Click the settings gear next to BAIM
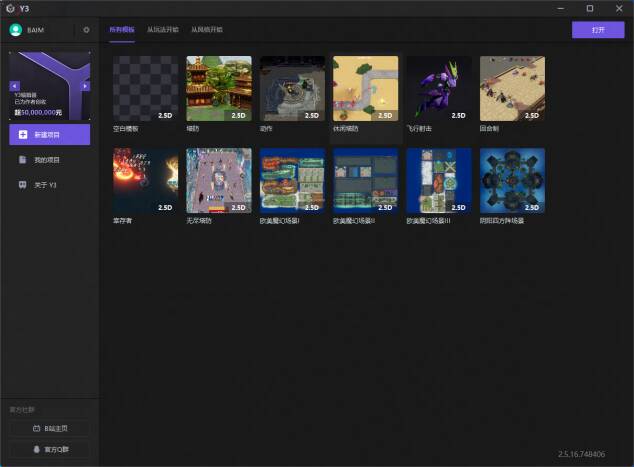 pyautogui.click(x=86, y=30)
